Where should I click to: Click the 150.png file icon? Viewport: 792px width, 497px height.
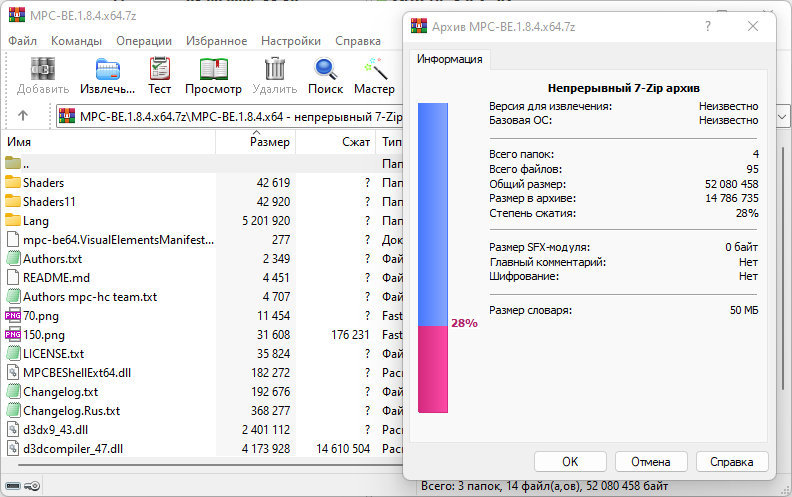tap(13, 334)
